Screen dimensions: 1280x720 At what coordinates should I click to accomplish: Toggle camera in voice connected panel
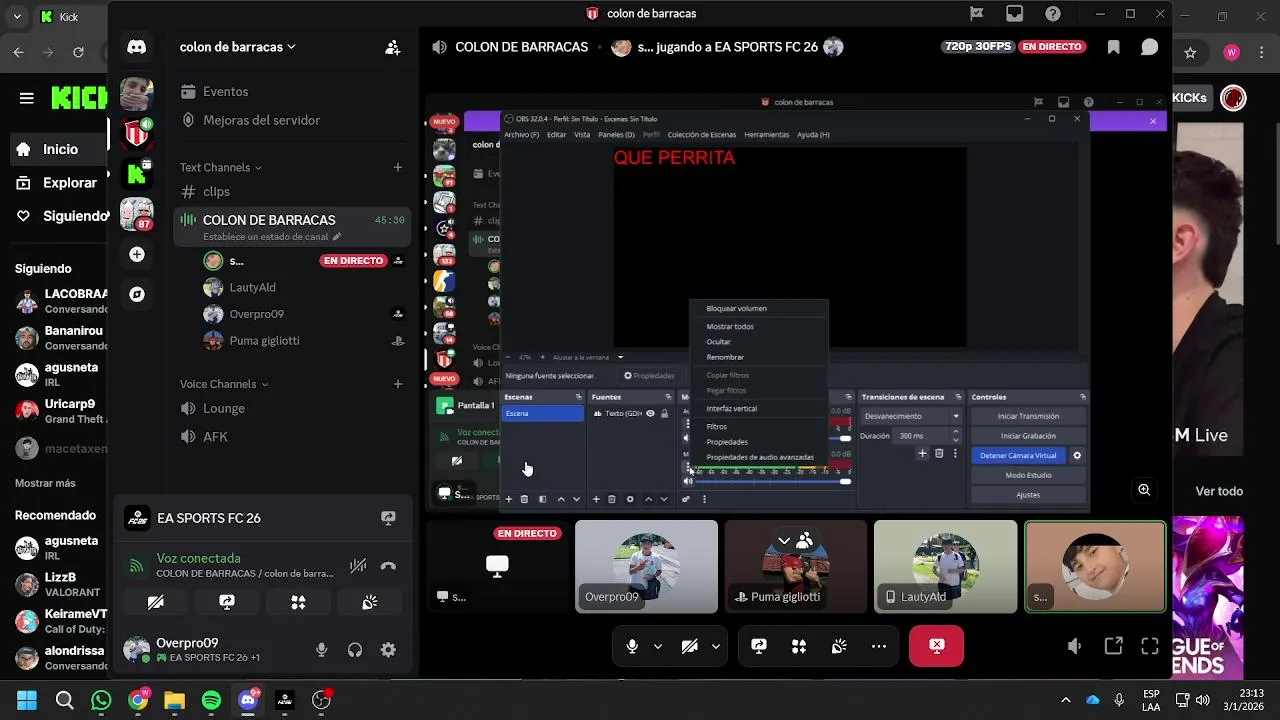156,602
